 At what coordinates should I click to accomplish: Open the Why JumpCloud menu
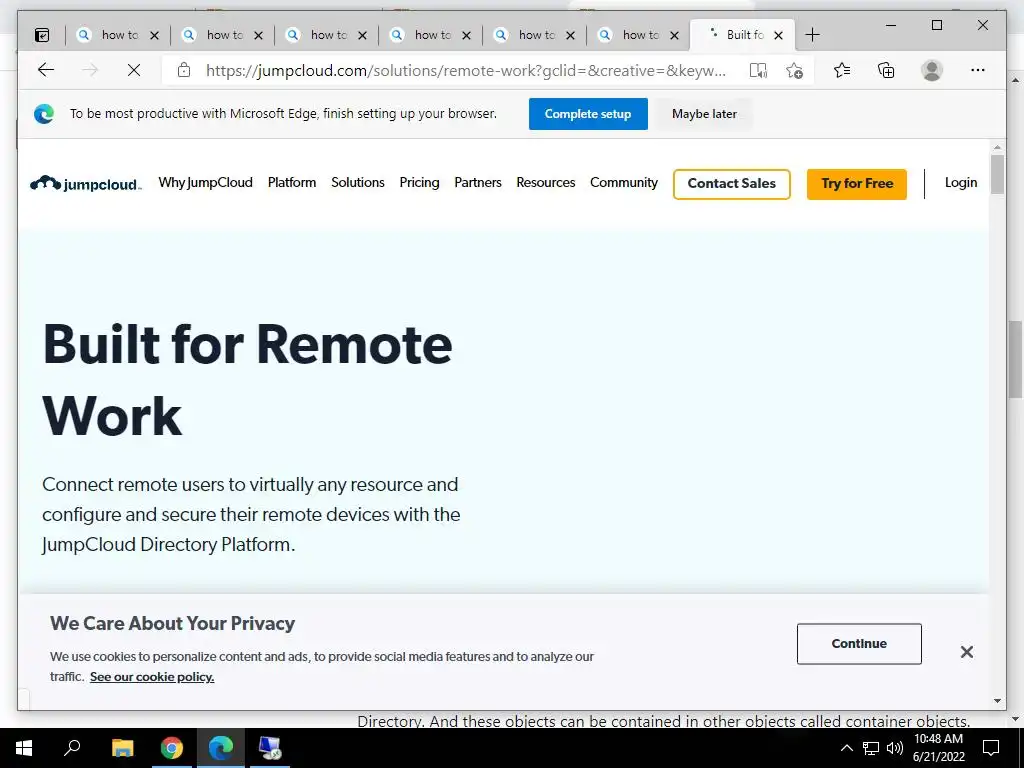pos(205,183)
